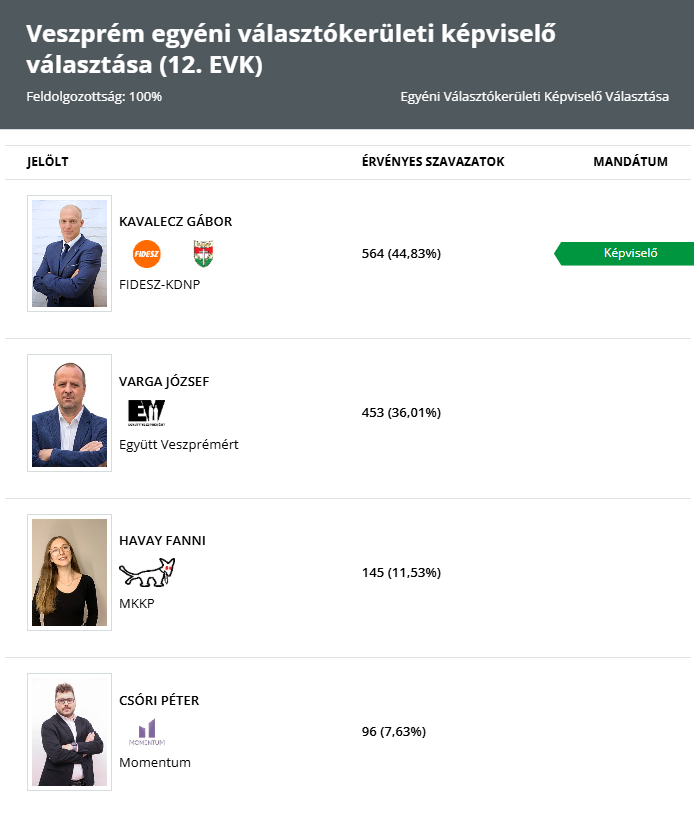The height and width of the screenshot is (825, 694).
Task: Click Kavalecz's 564 (44,83%) vote count
Action: 401,253
